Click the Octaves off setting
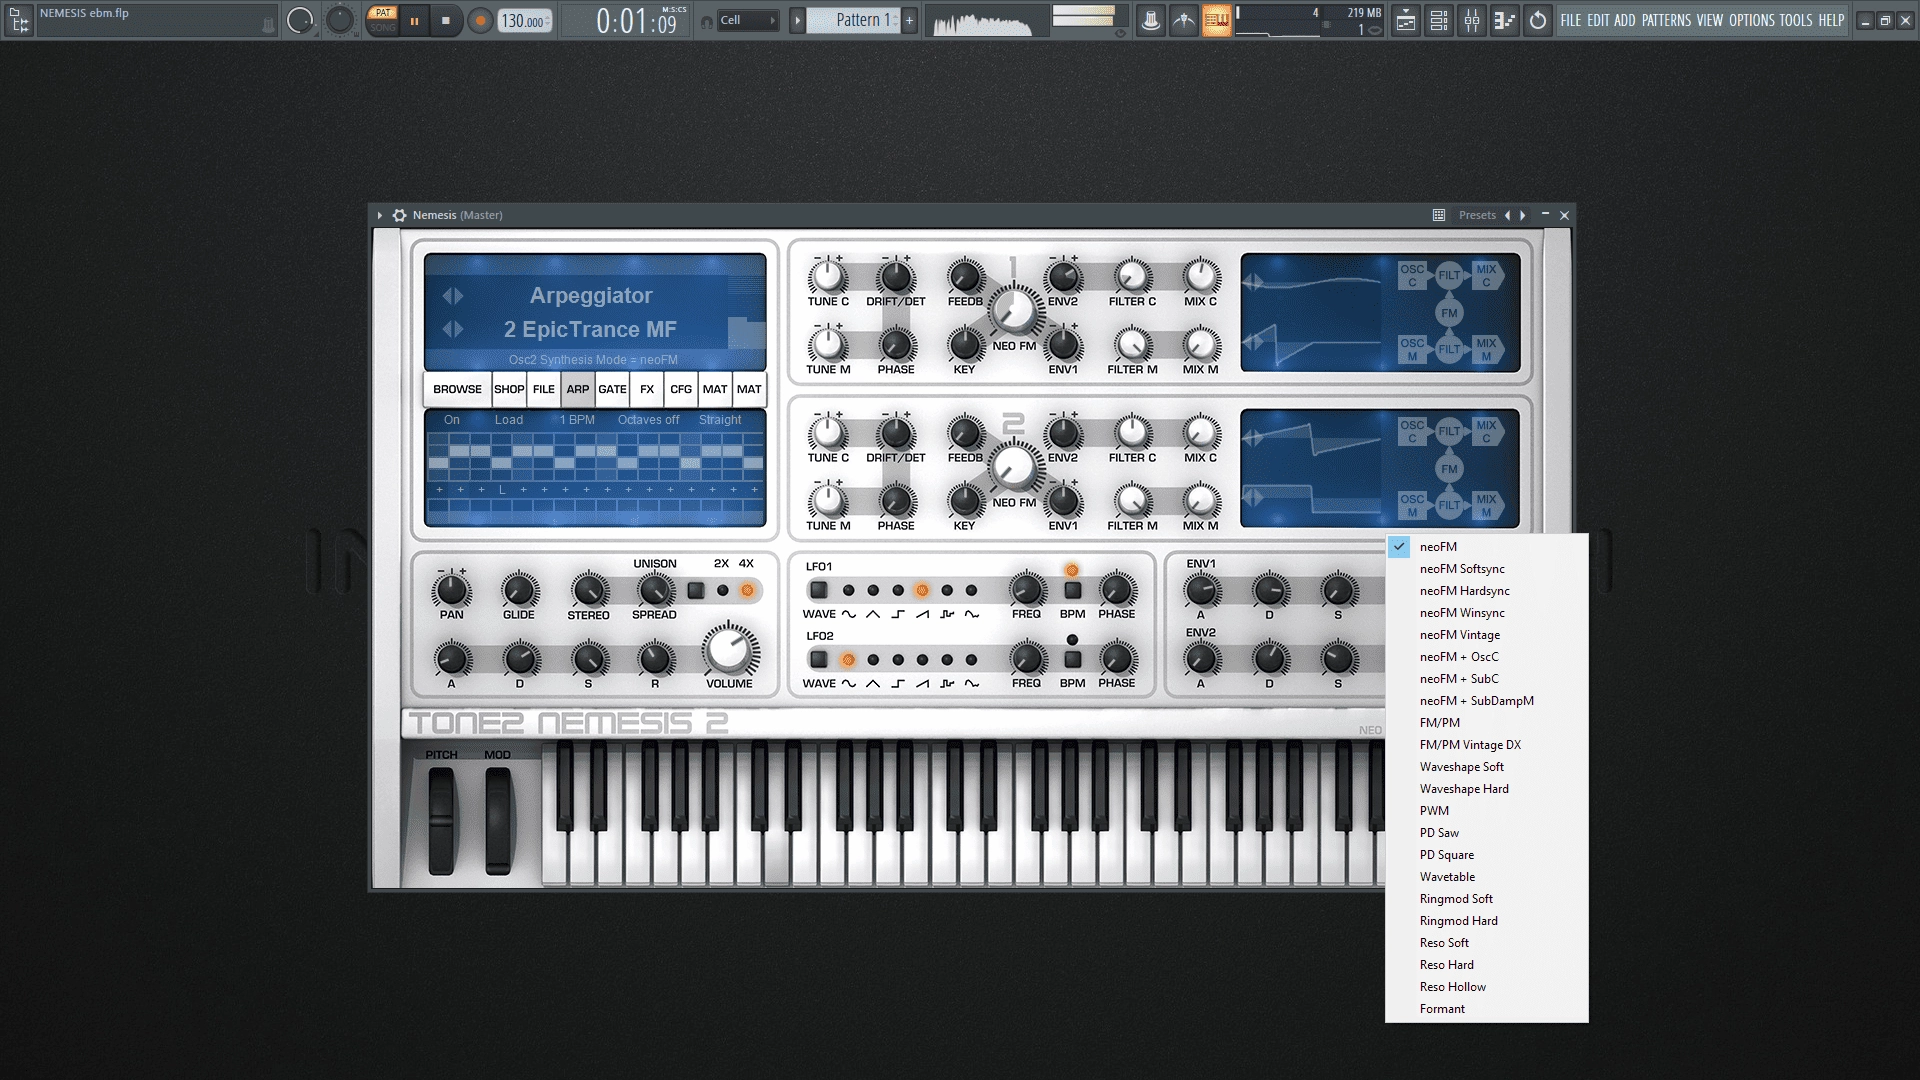 click(648, 420)
